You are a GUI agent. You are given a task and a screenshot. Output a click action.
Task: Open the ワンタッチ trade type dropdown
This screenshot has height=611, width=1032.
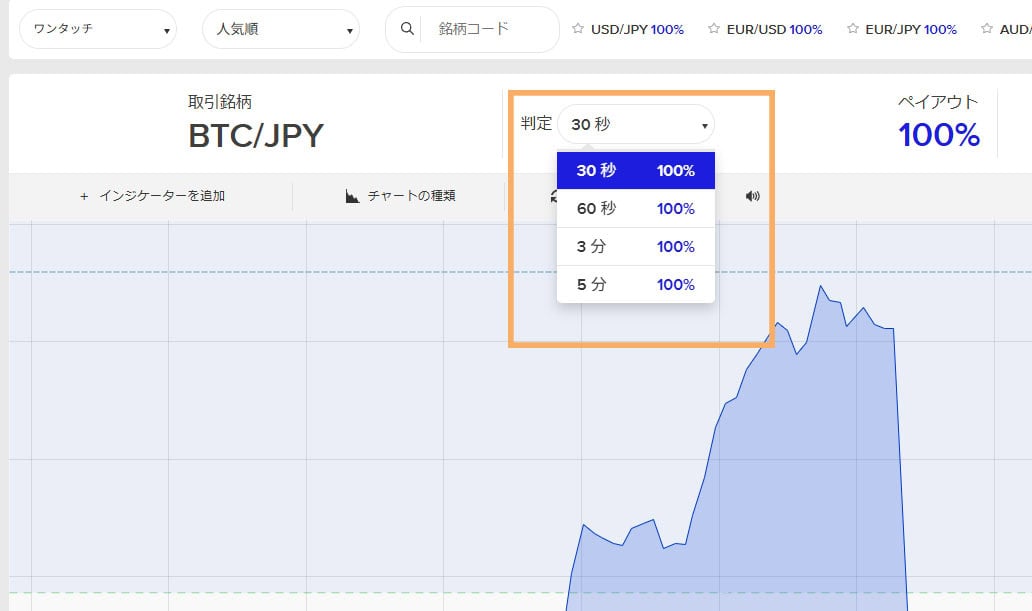click(98, 29)
